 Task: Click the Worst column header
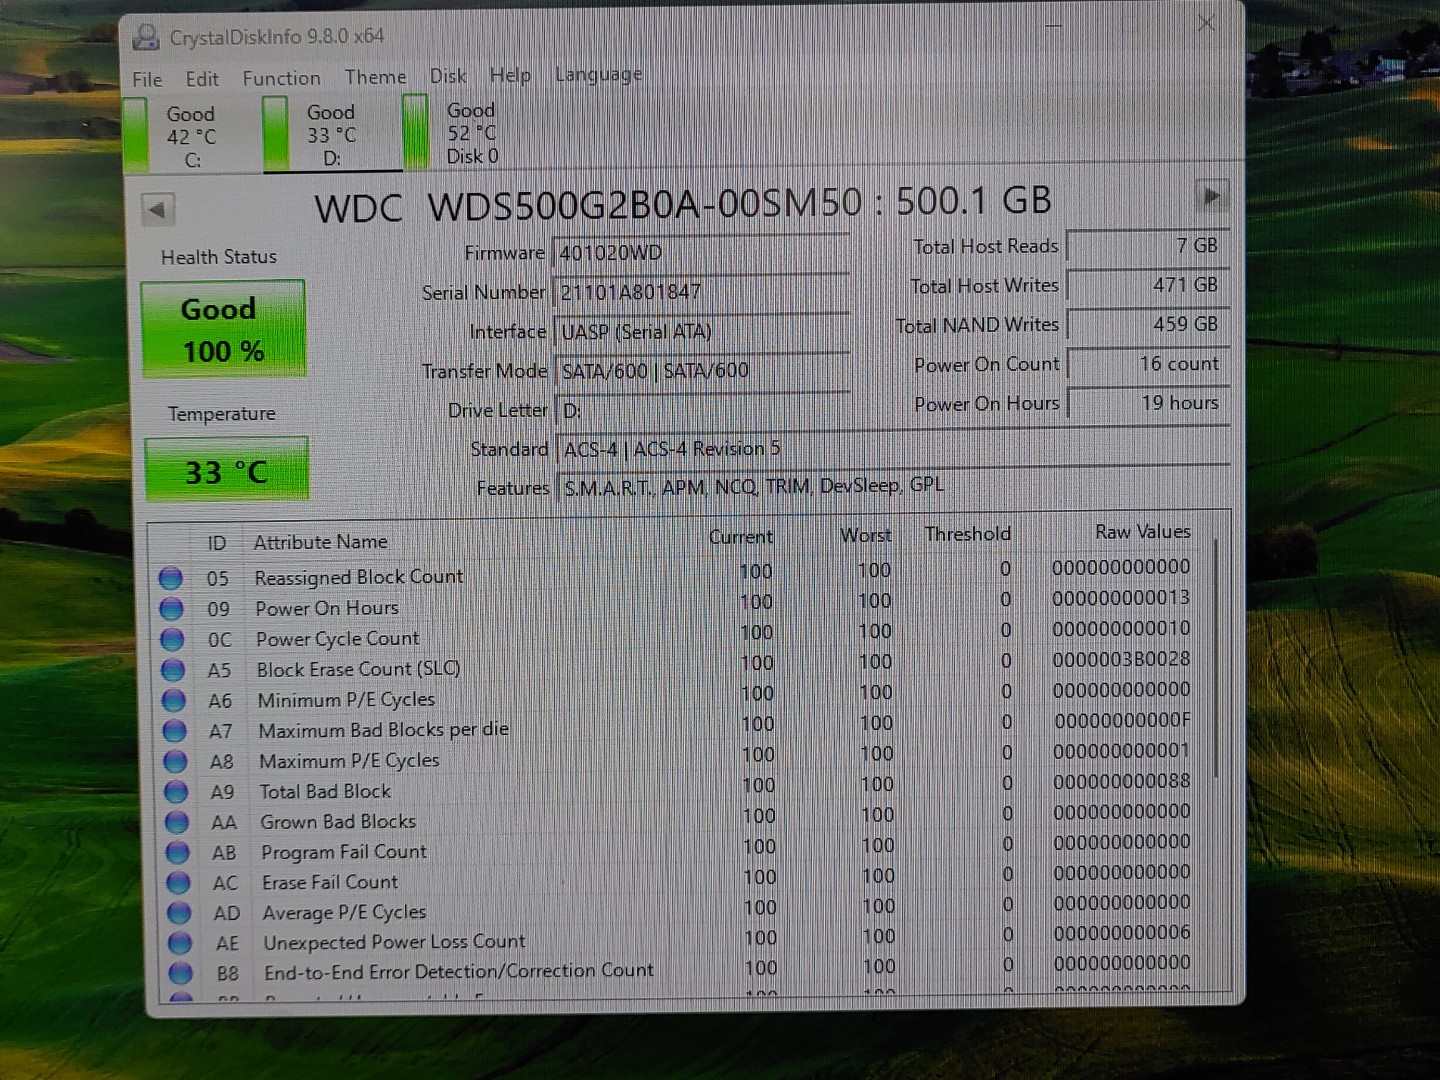[x=865, y=535]
